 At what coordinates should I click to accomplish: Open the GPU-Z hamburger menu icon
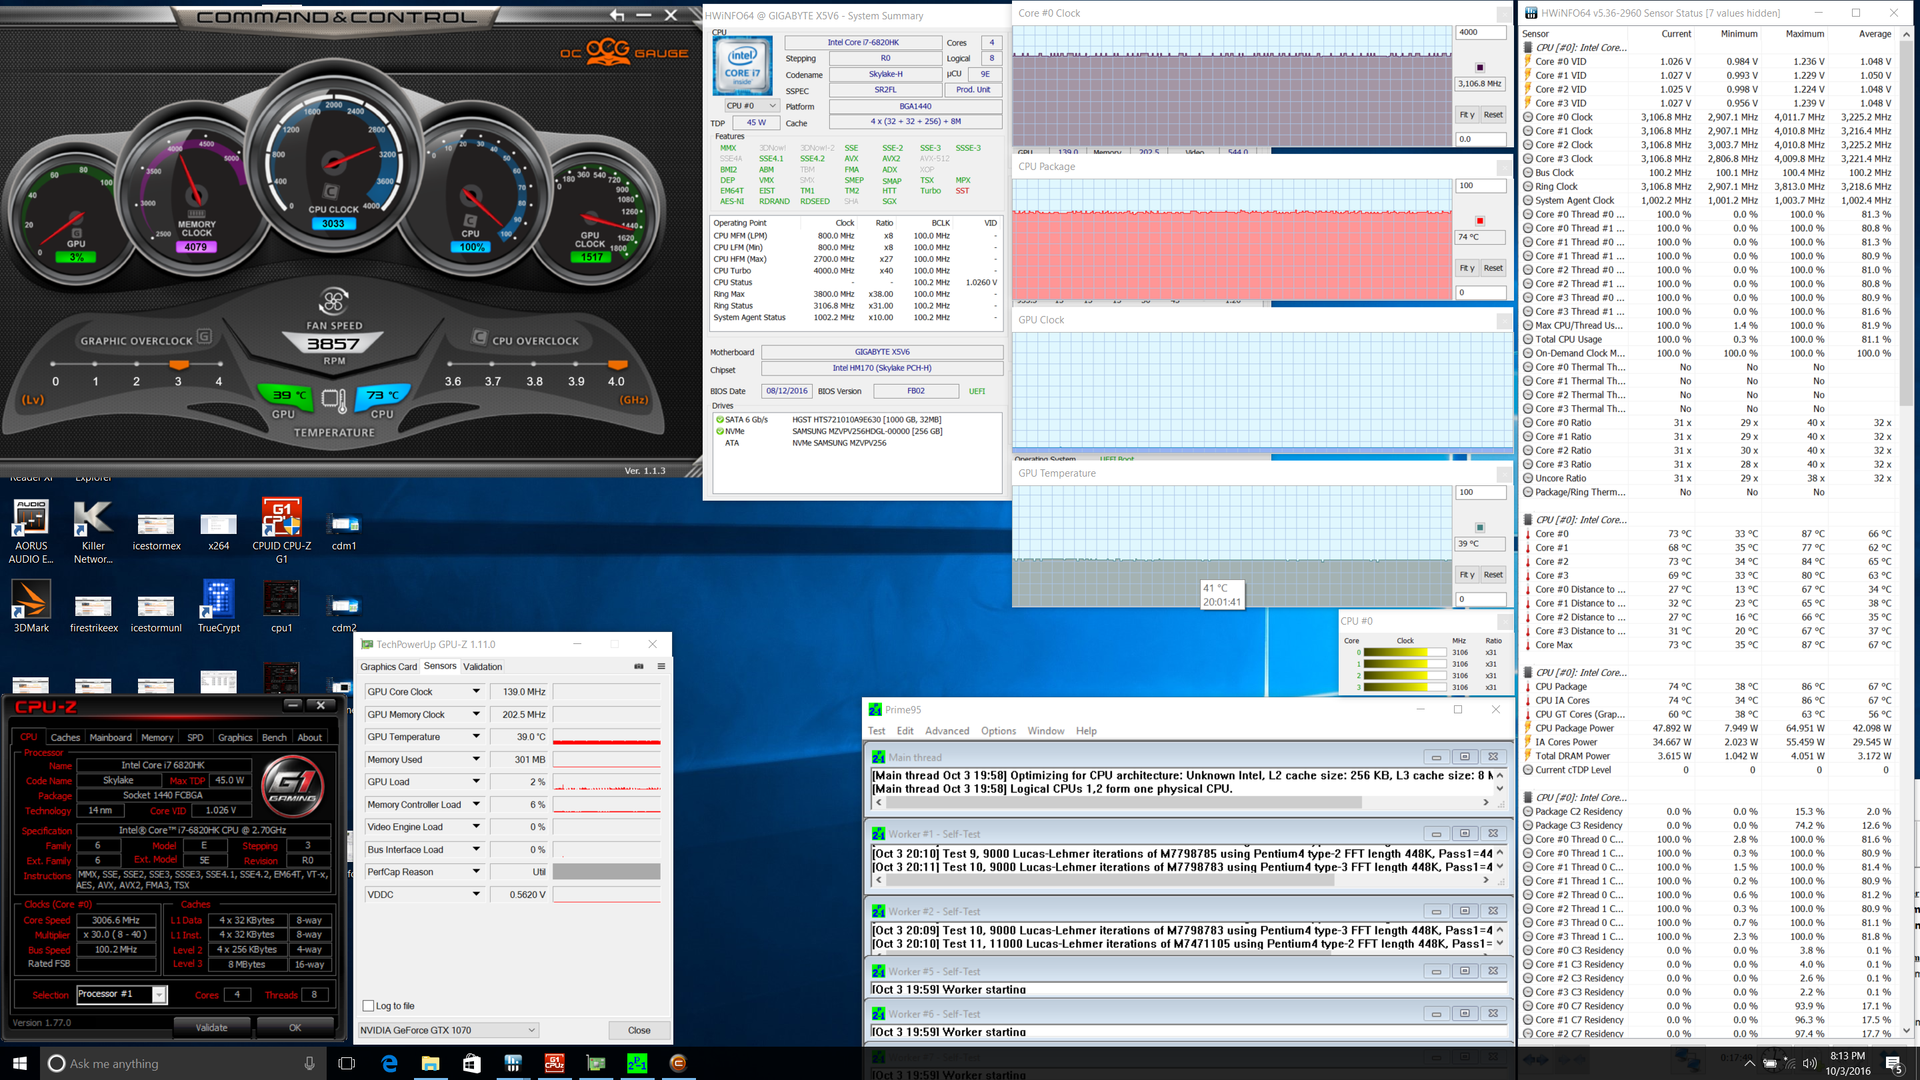click(661, 666)
